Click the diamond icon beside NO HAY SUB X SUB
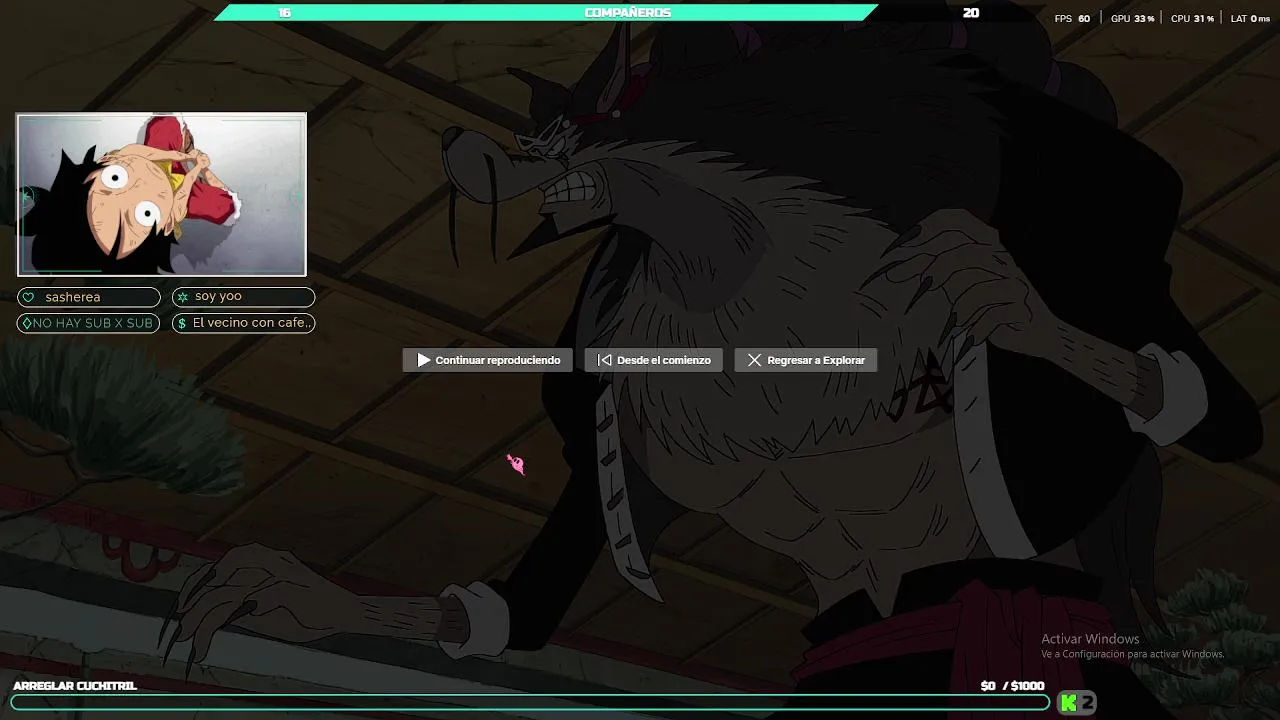The image size is (1280, 720). (x=26, y=323)
